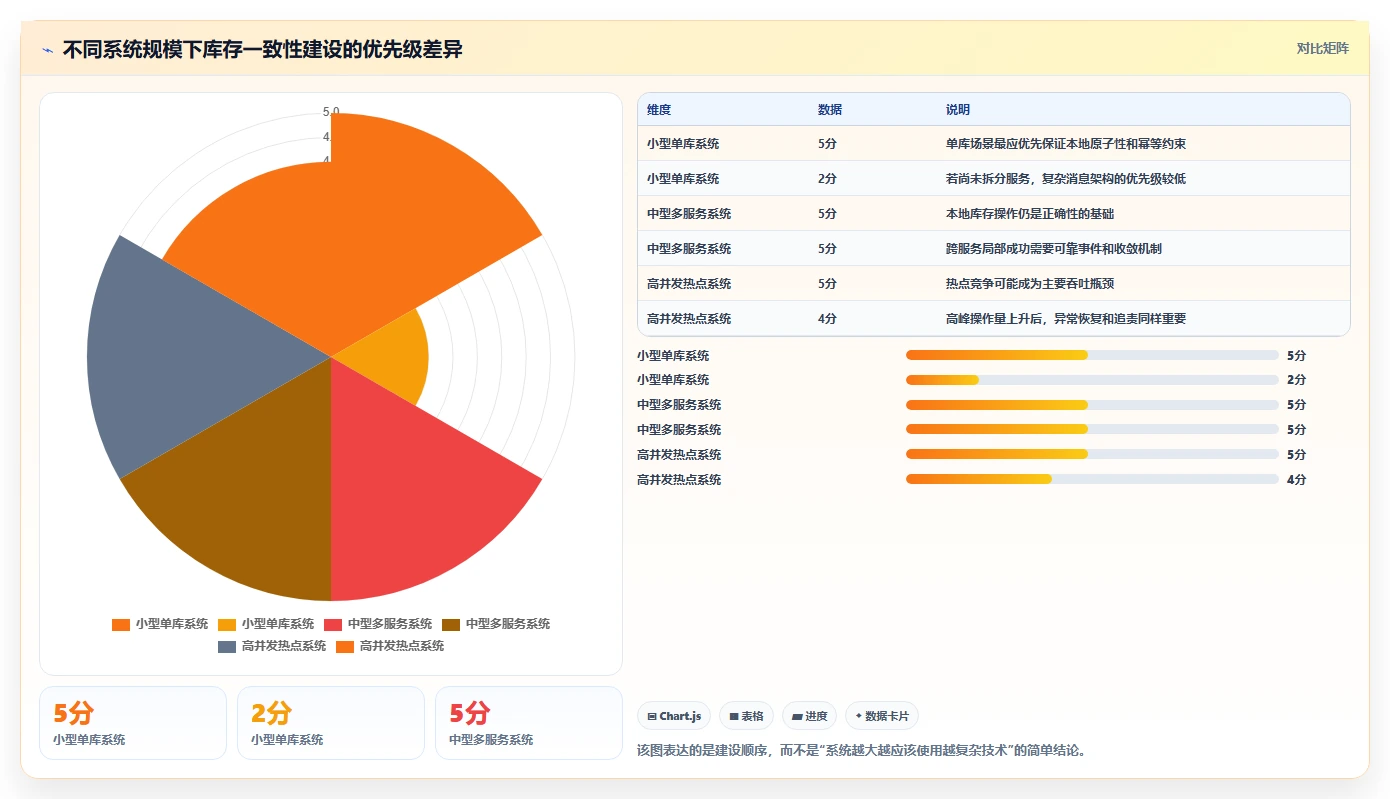This screenshot has height=799, width=1390.
Task: Toggle the red 中型多服务系统 legend swatch
Action: (x=333, y=624)
